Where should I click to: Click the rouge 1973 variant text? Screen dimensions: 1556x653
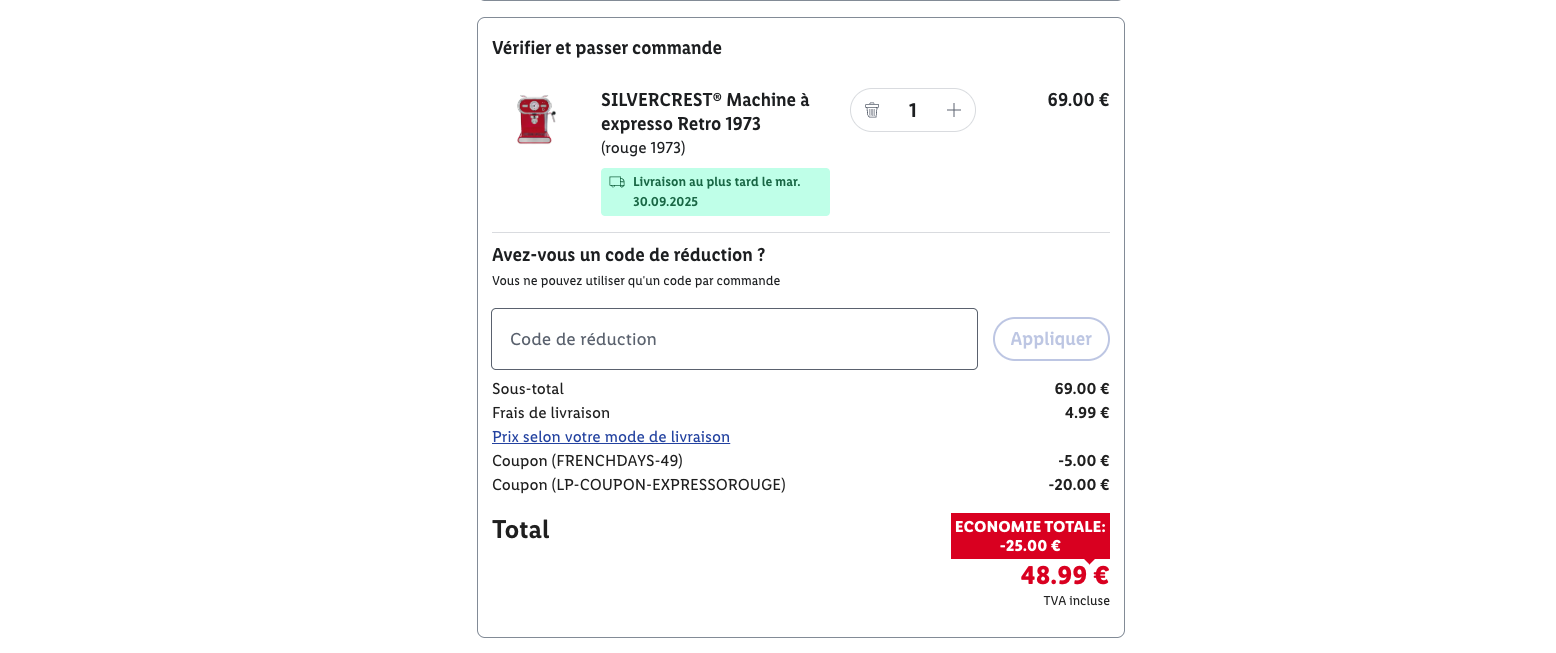pos(643,148)
